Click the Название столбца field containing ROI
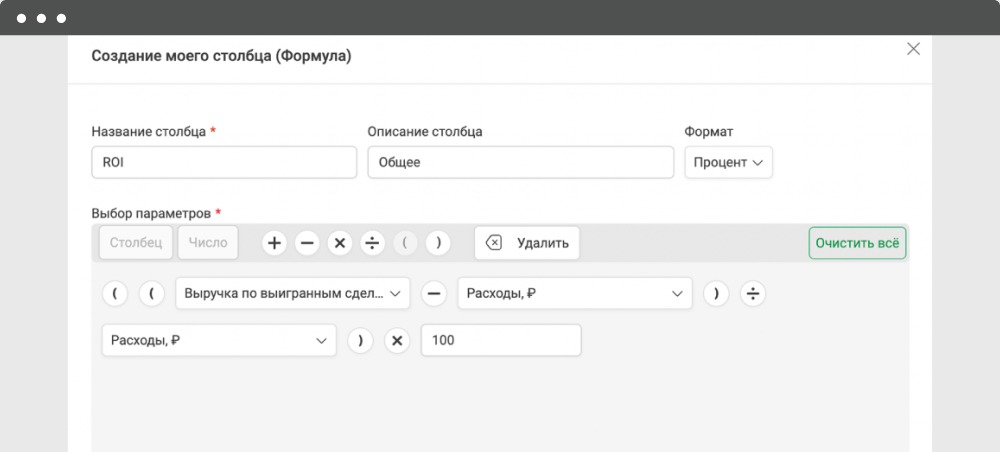 (x=224, y=163)
